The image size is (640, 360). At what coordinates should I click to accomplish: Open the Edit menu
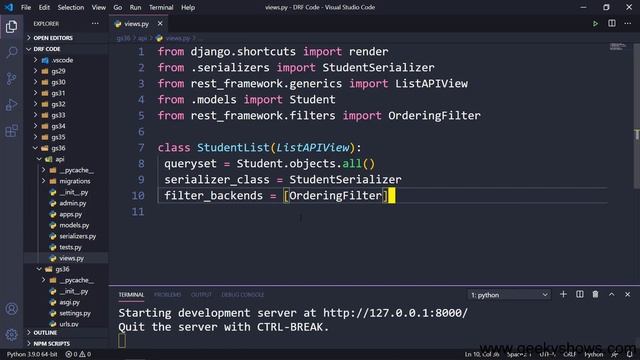click(44, 7)
